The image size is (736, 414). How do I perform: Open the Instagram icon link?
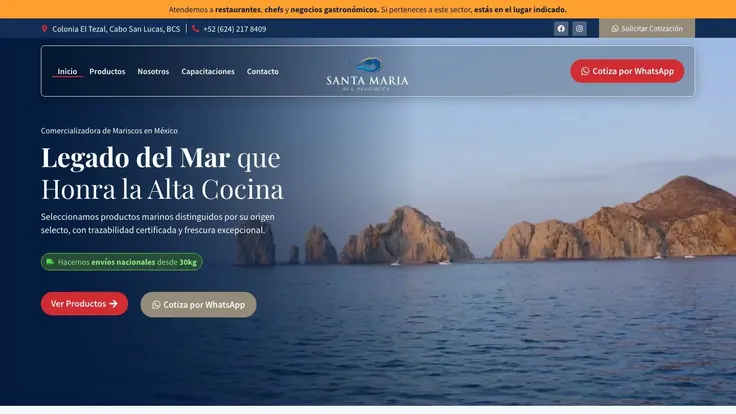579,29
